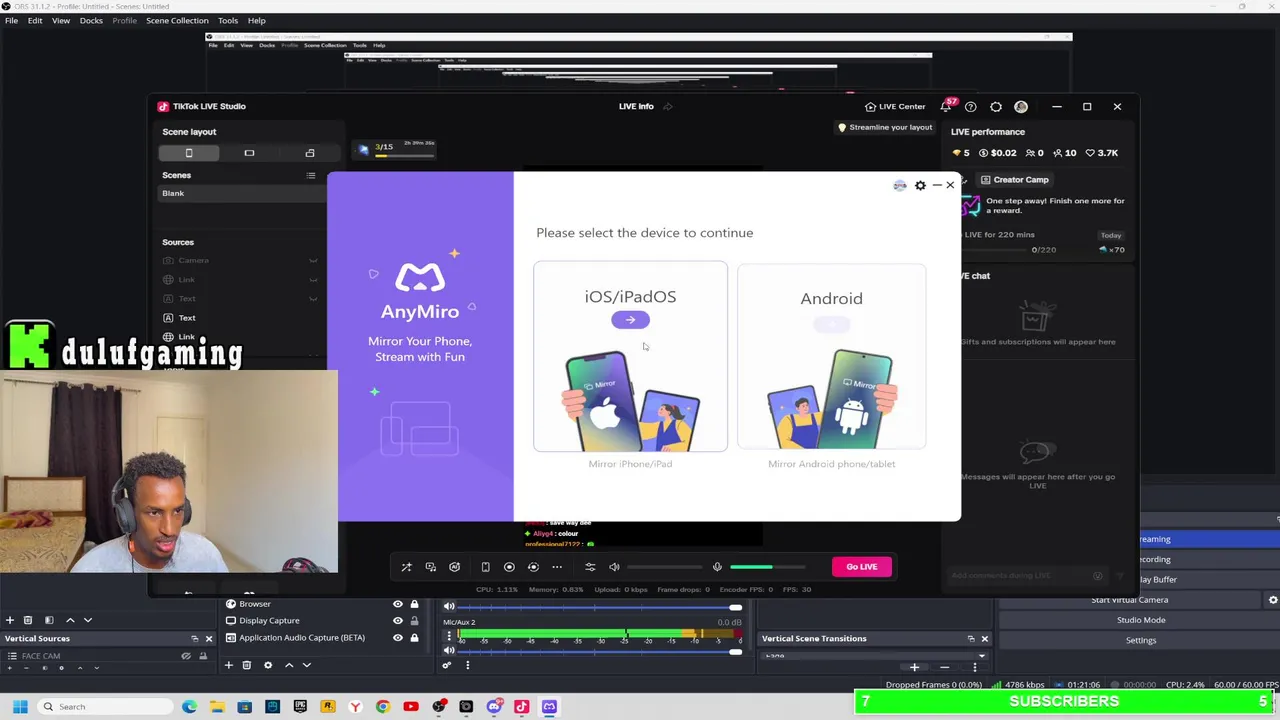
Task: Expand the Camera source options
Action: tap(313, 261)
